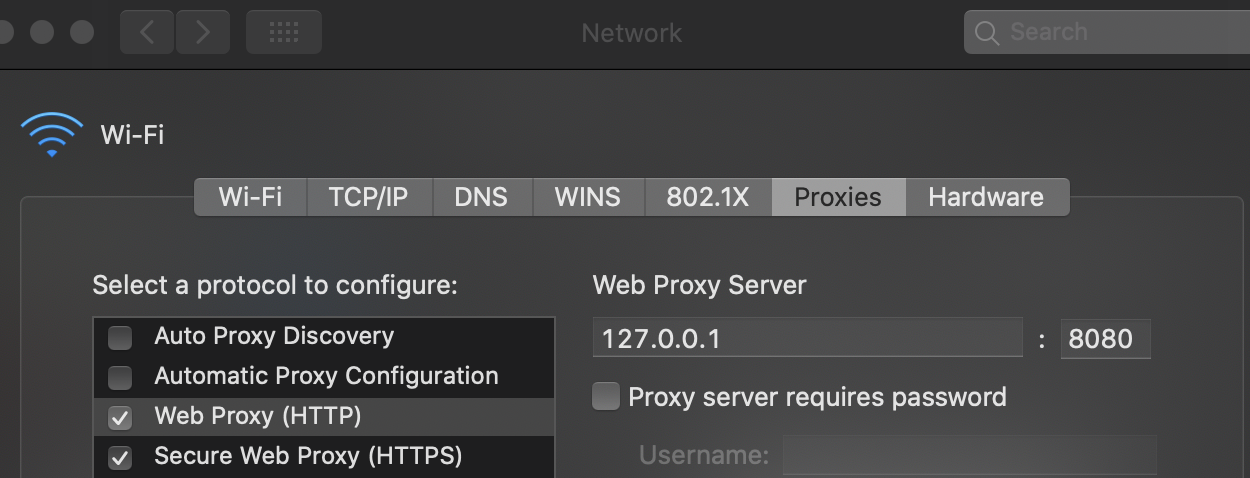
Task: Show all preferences via grid icon
Action: 284,32
